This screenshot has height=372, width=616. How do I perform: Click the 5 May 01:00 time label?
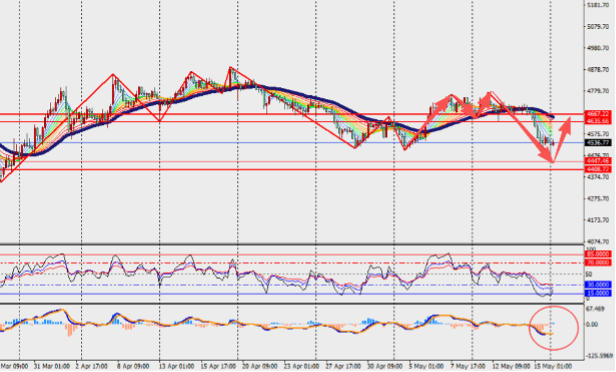pyautogui.click(x=425, y=366)
